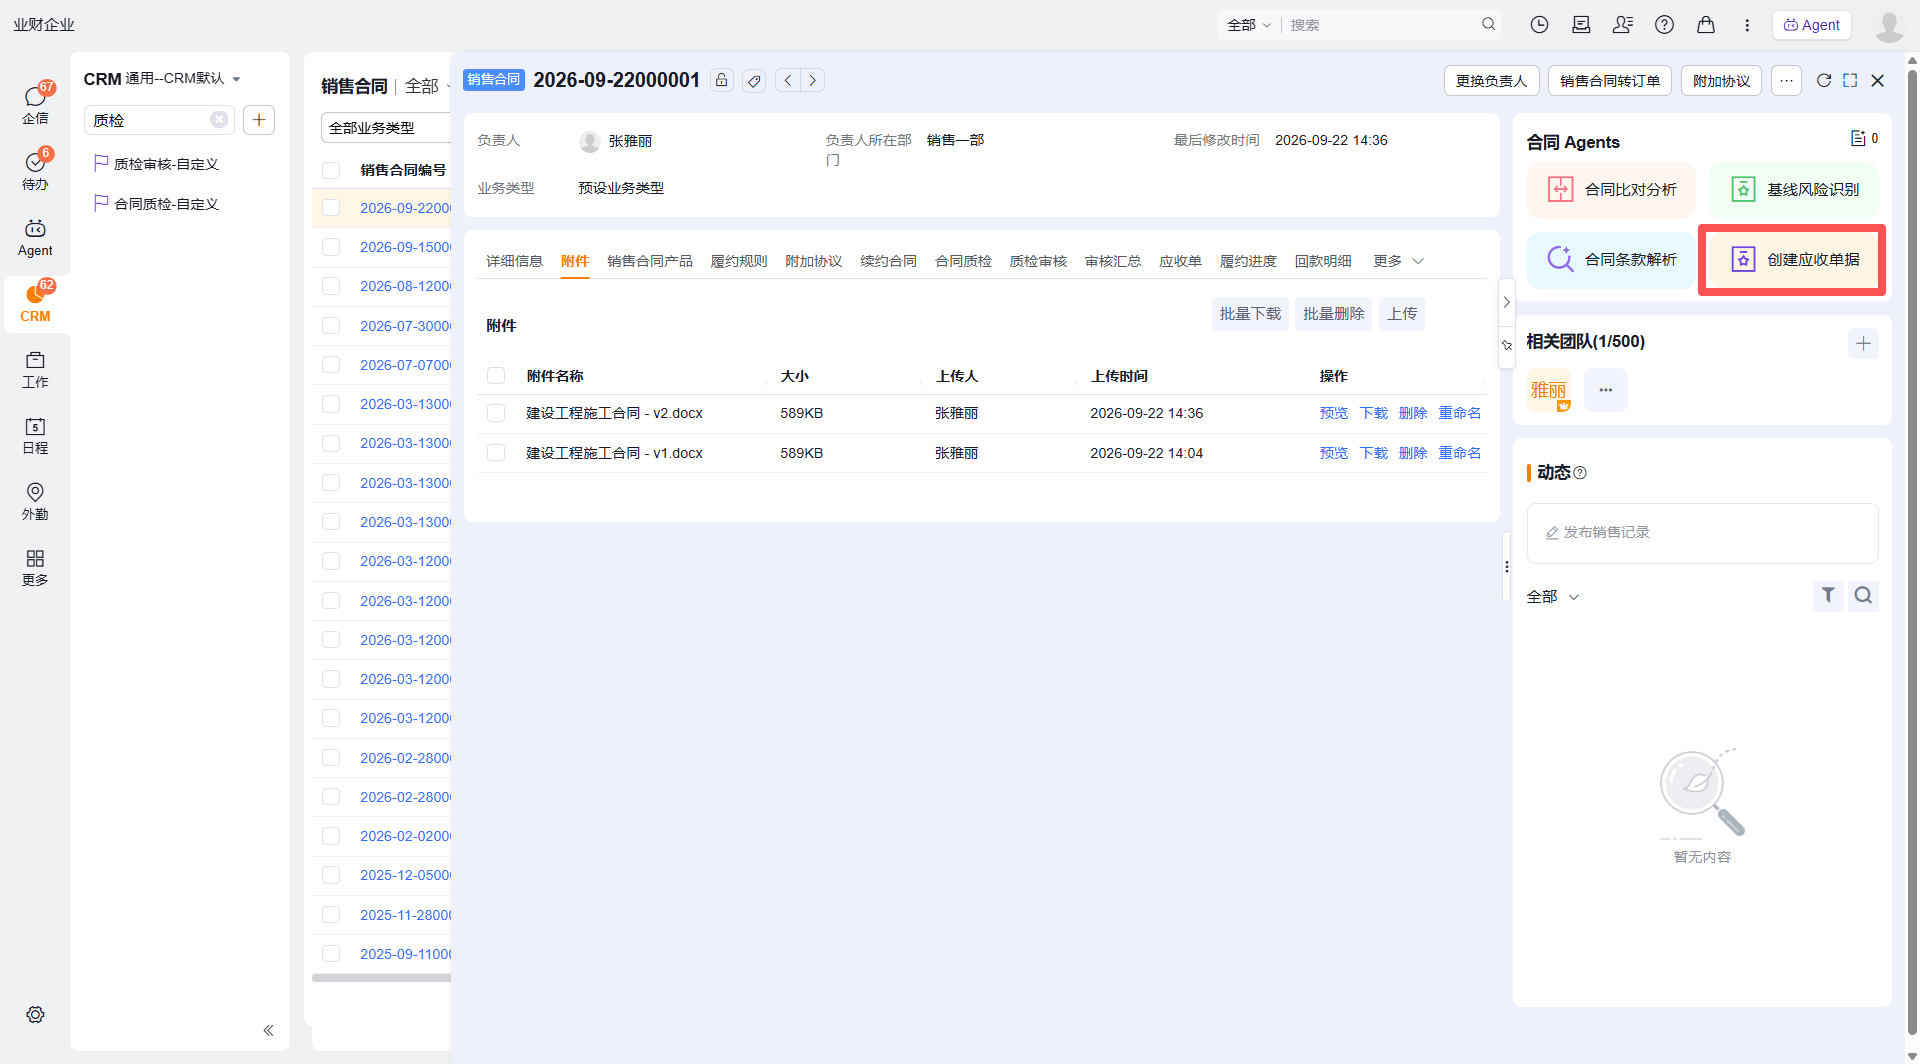The width and height of the screenshot is (1920, 1064).
Task: Open the 全部 filter dropdown under 动态
Action: (1552, 597)
